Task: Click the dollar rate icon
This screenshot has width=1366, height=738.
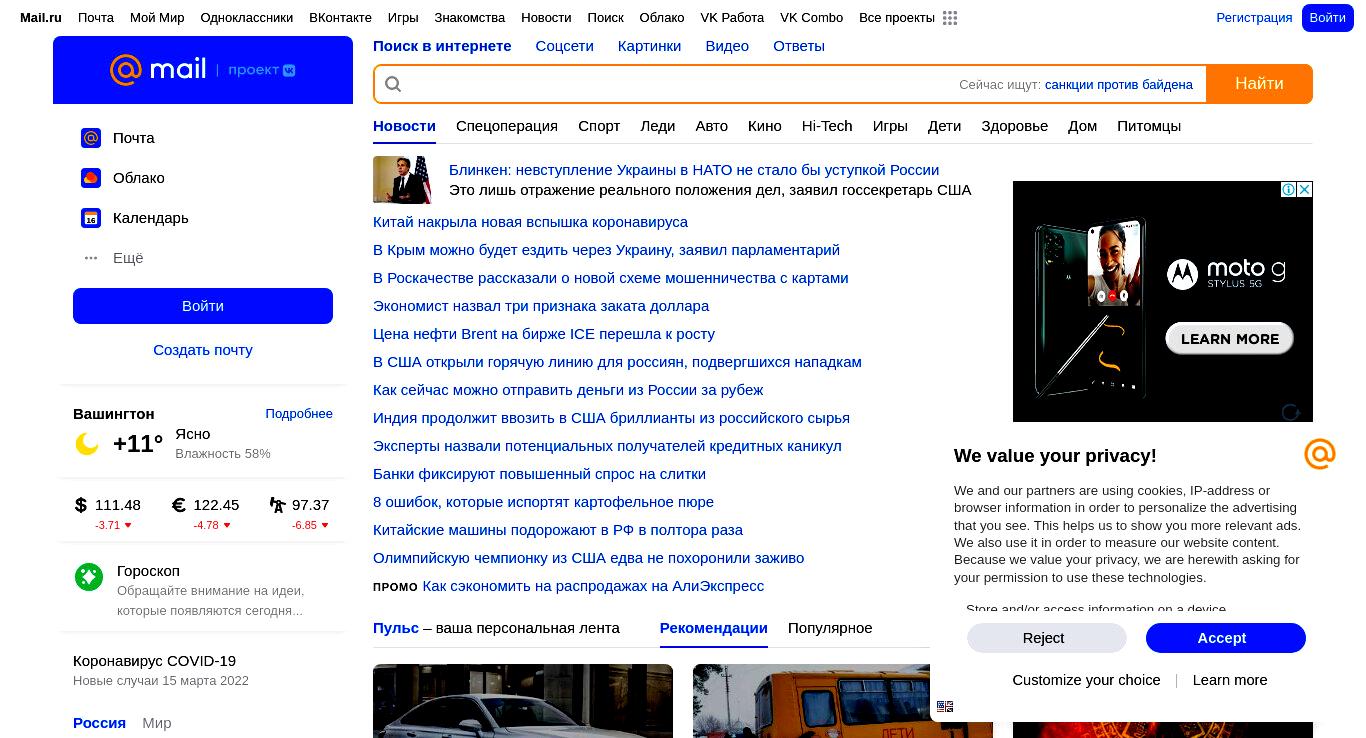Action: tap(81, 505)
